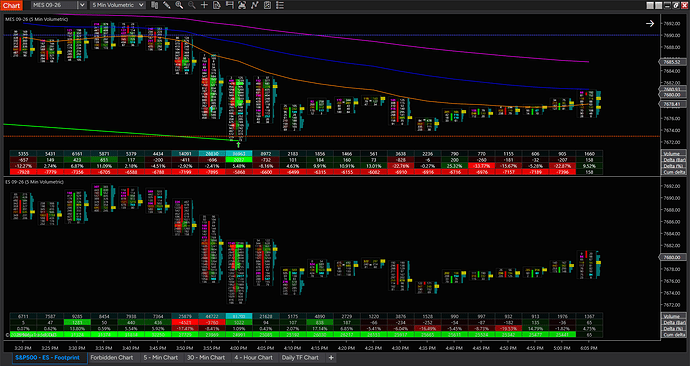Open the 4 - Hour Chart tab

tap(253, 358)
